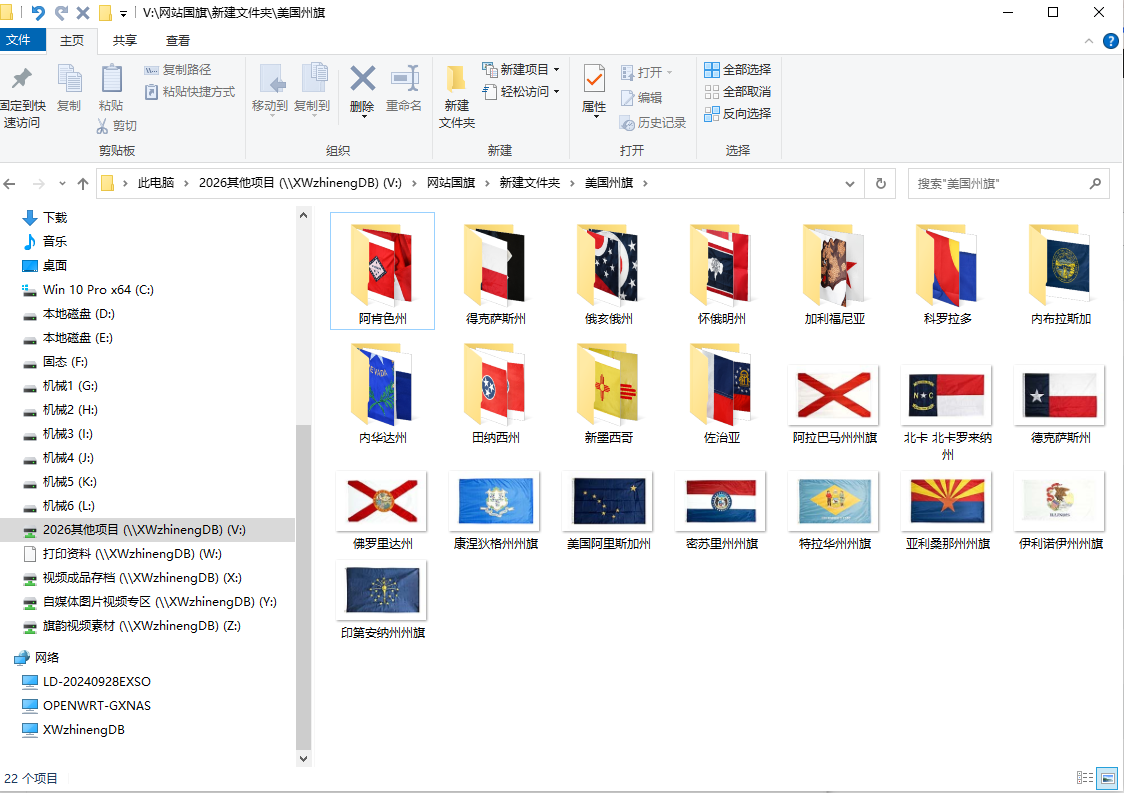The height and width of the screenshot is (793, 1124).
Task: Select XWzhinengDB network computer
Action: pos(84,730)
